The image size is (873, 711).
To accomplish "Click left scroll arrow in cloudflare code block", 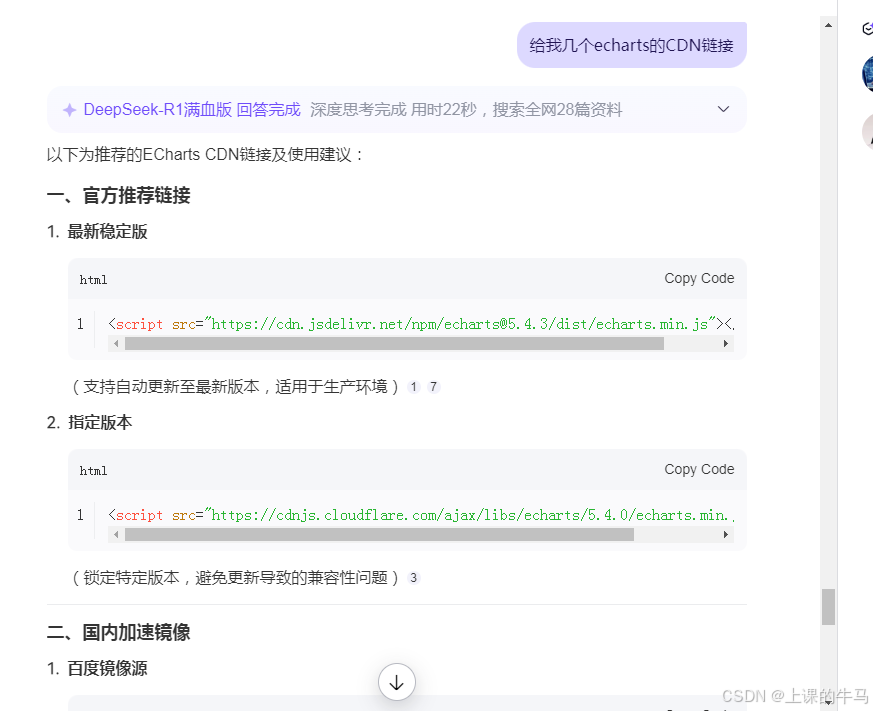I will pyautogui.click(x=116, y=535).
